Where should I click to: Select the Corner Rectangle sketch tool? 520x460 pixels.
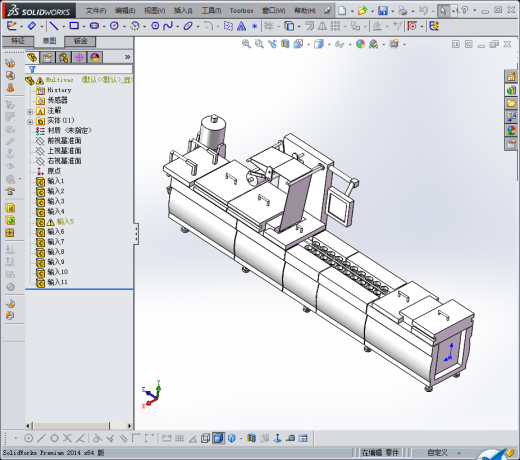pyautogui.click(x=74, y=26)
